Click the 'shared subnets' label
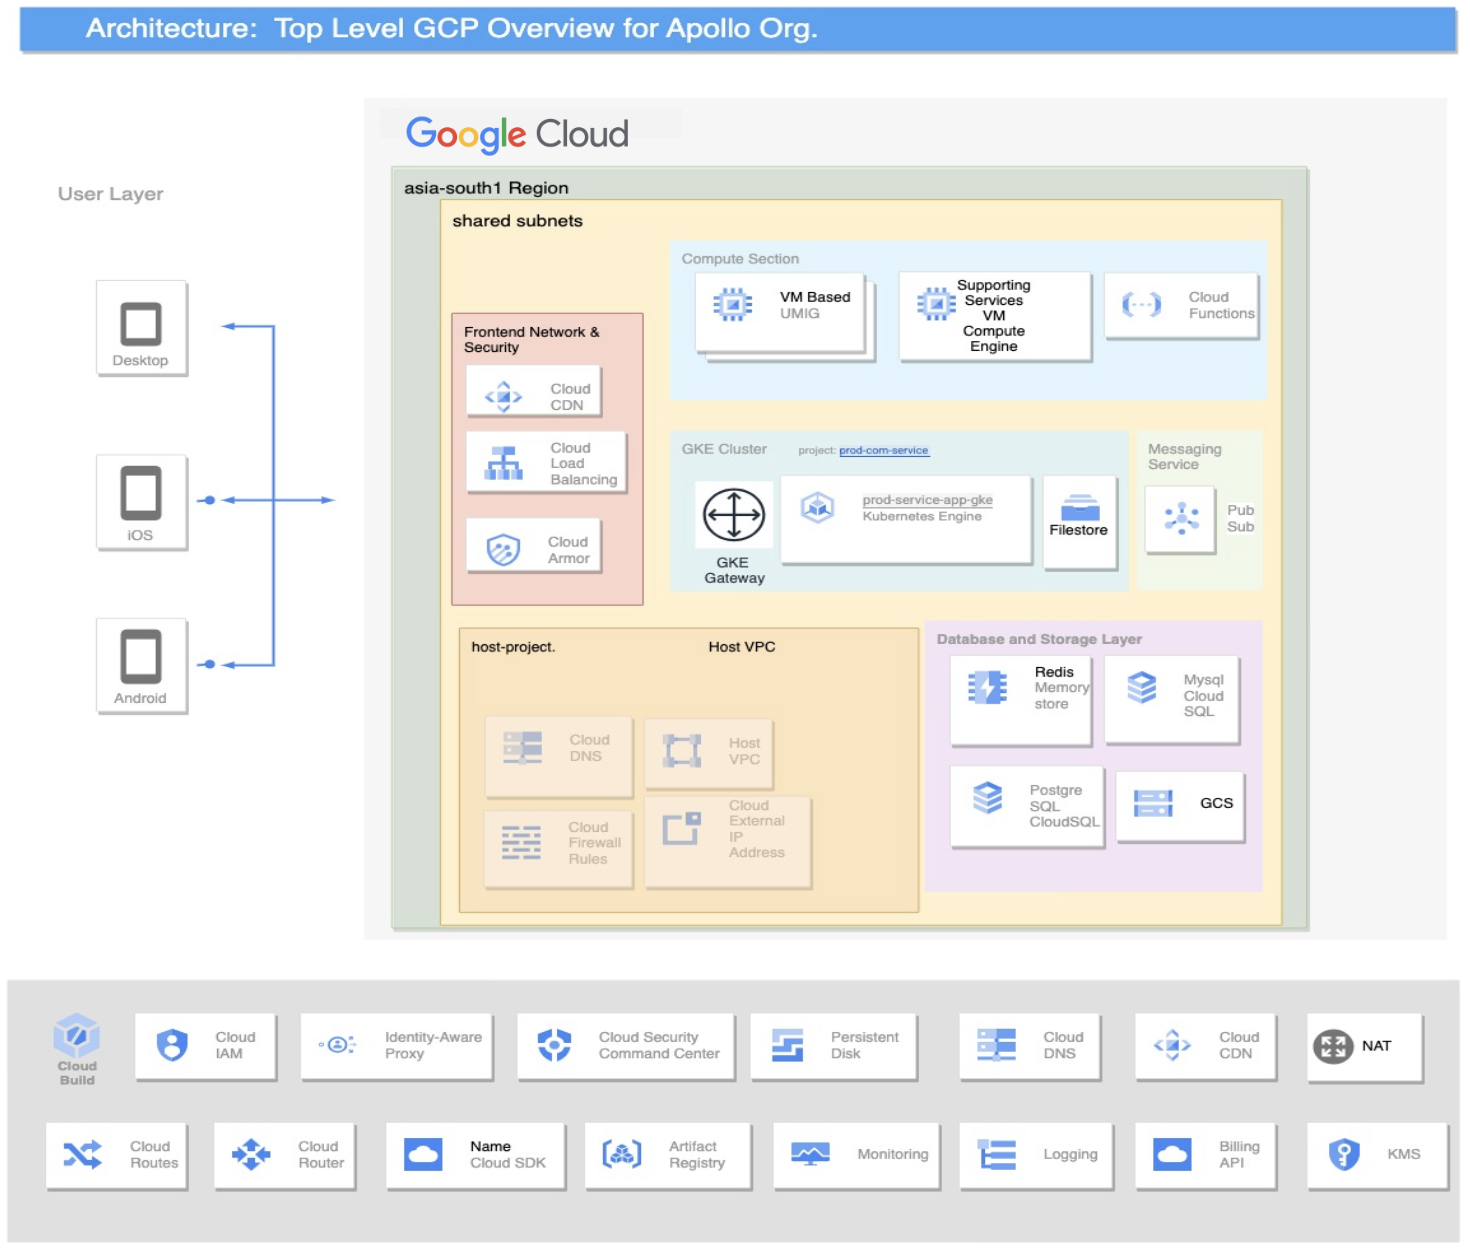The width and height of the screenshot is (1470, 1256). (x=517, y=221)
